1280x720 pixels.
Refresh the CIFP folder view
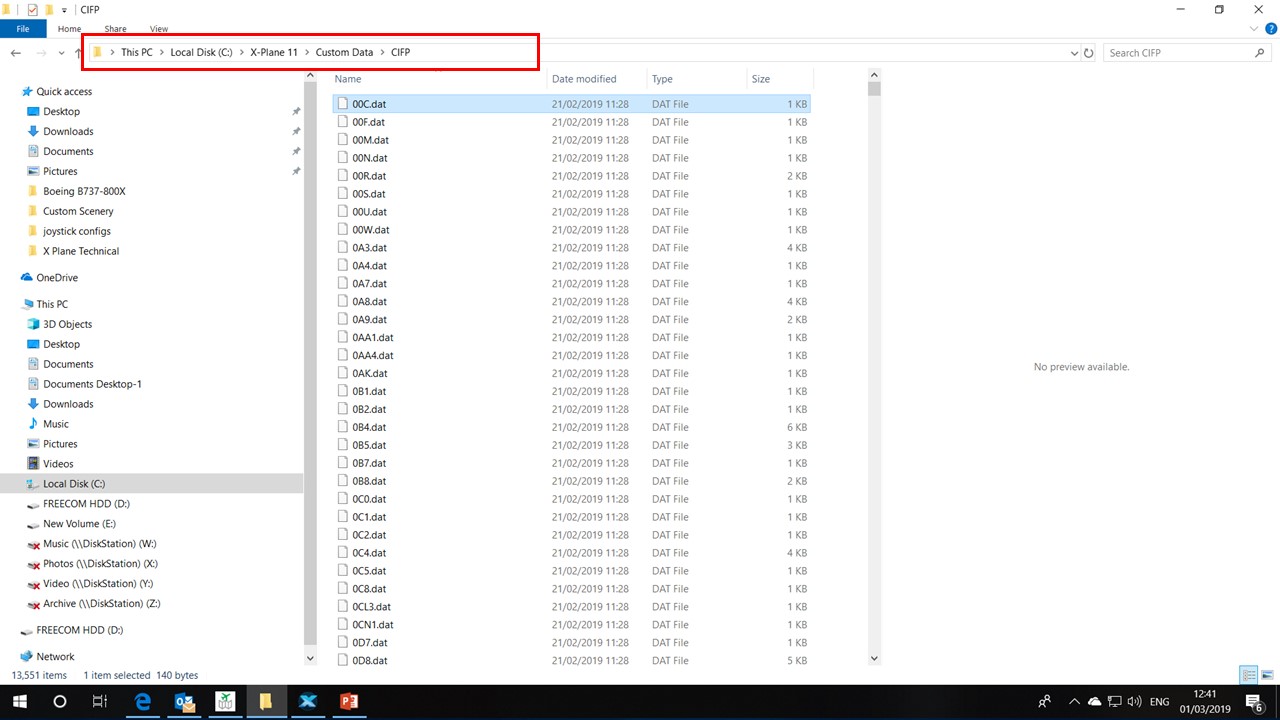pyautogui.click(x=1089, y=53)
